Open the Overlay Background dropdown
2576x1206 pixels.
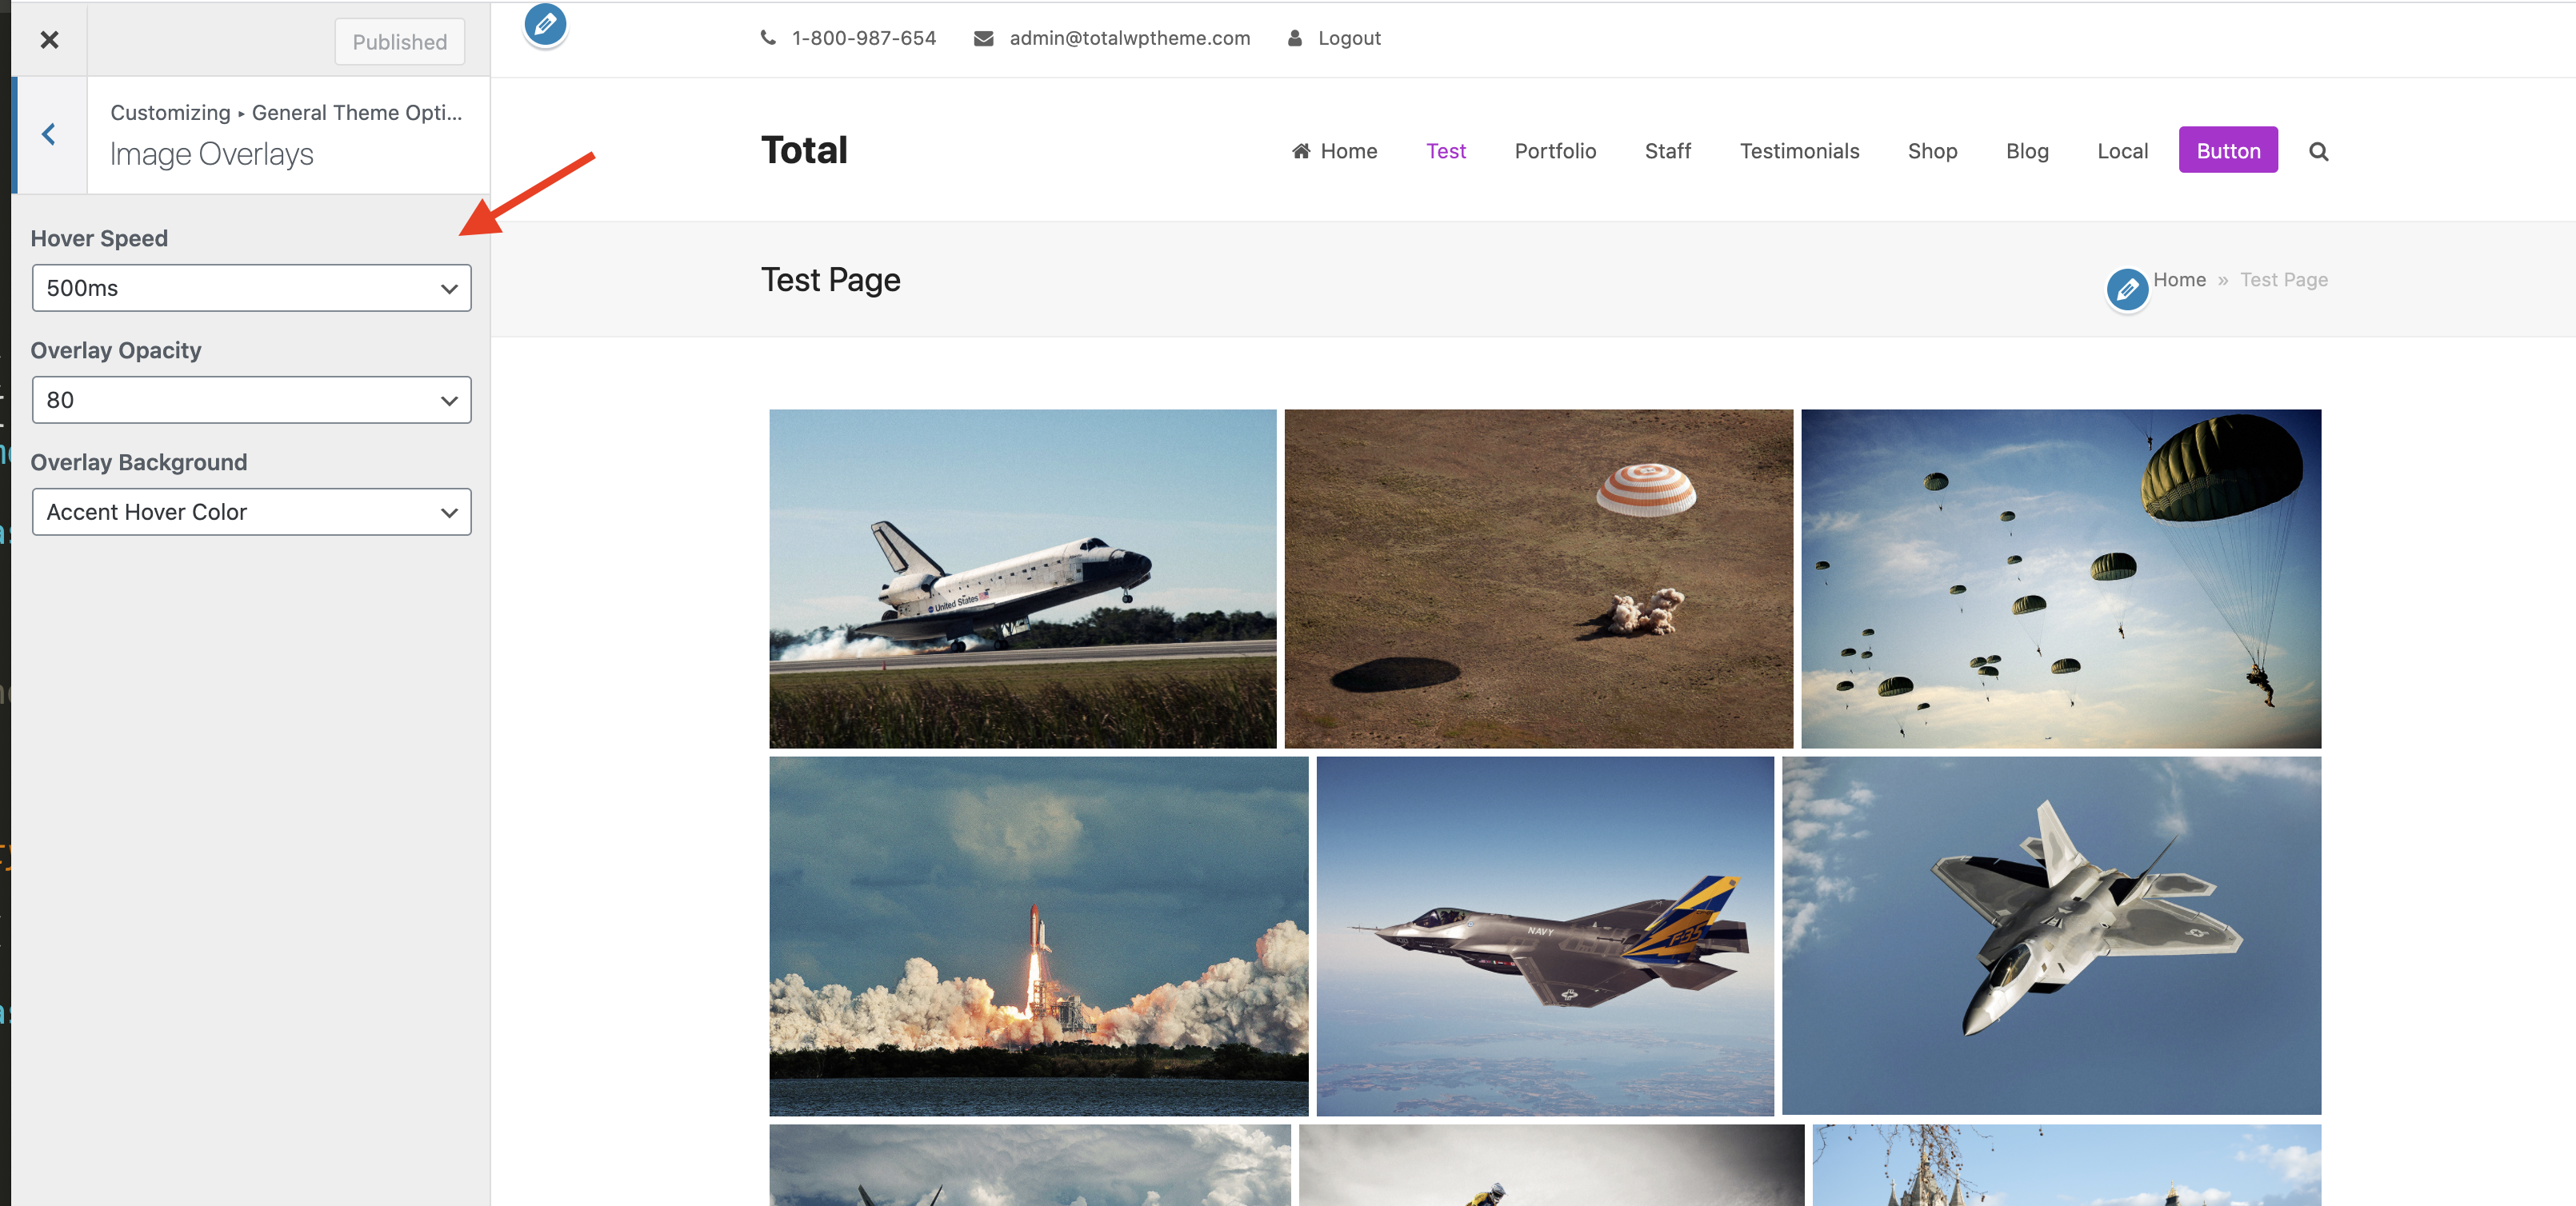tap(251, 512)
